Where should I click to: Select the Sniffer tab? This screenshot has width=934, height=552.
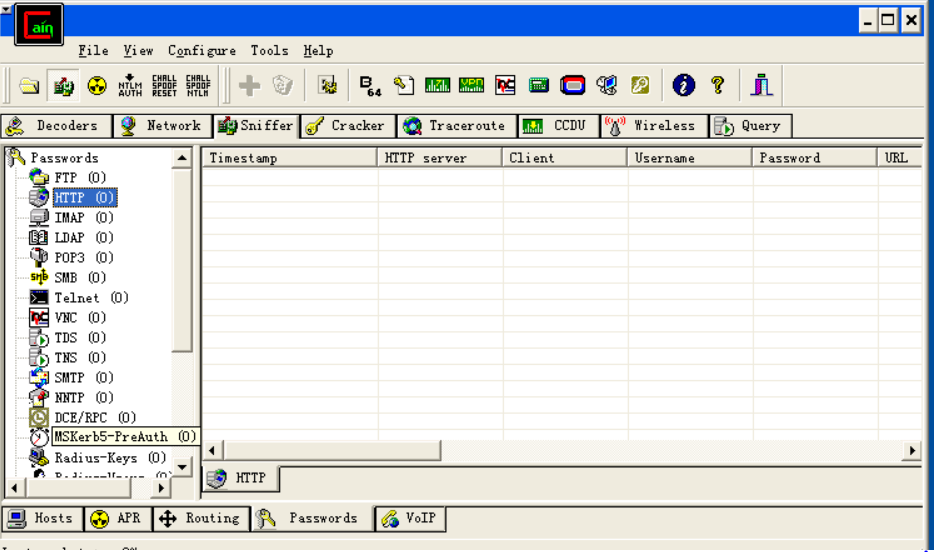click(256, 126)
